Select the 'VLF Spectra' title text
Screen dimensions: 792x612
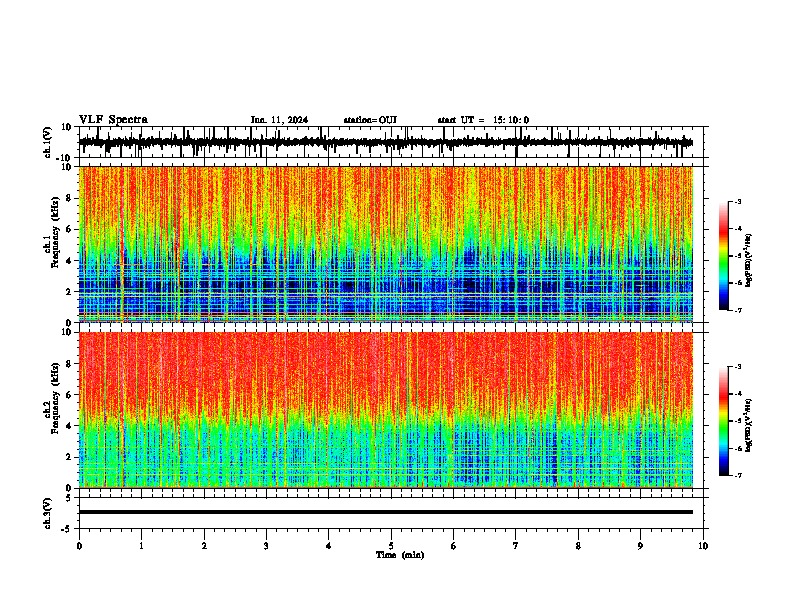pyautogui.click(x=113, y=120)
